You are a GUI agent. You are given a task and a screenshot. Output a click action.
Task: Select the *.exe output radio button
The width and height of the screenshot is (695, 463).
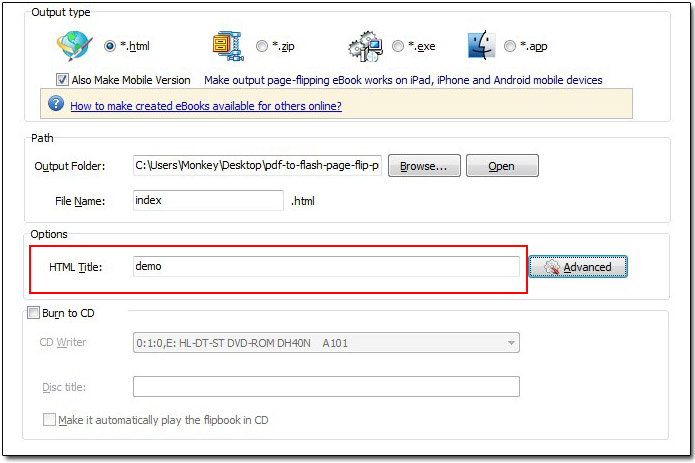[x=398, y=46]
